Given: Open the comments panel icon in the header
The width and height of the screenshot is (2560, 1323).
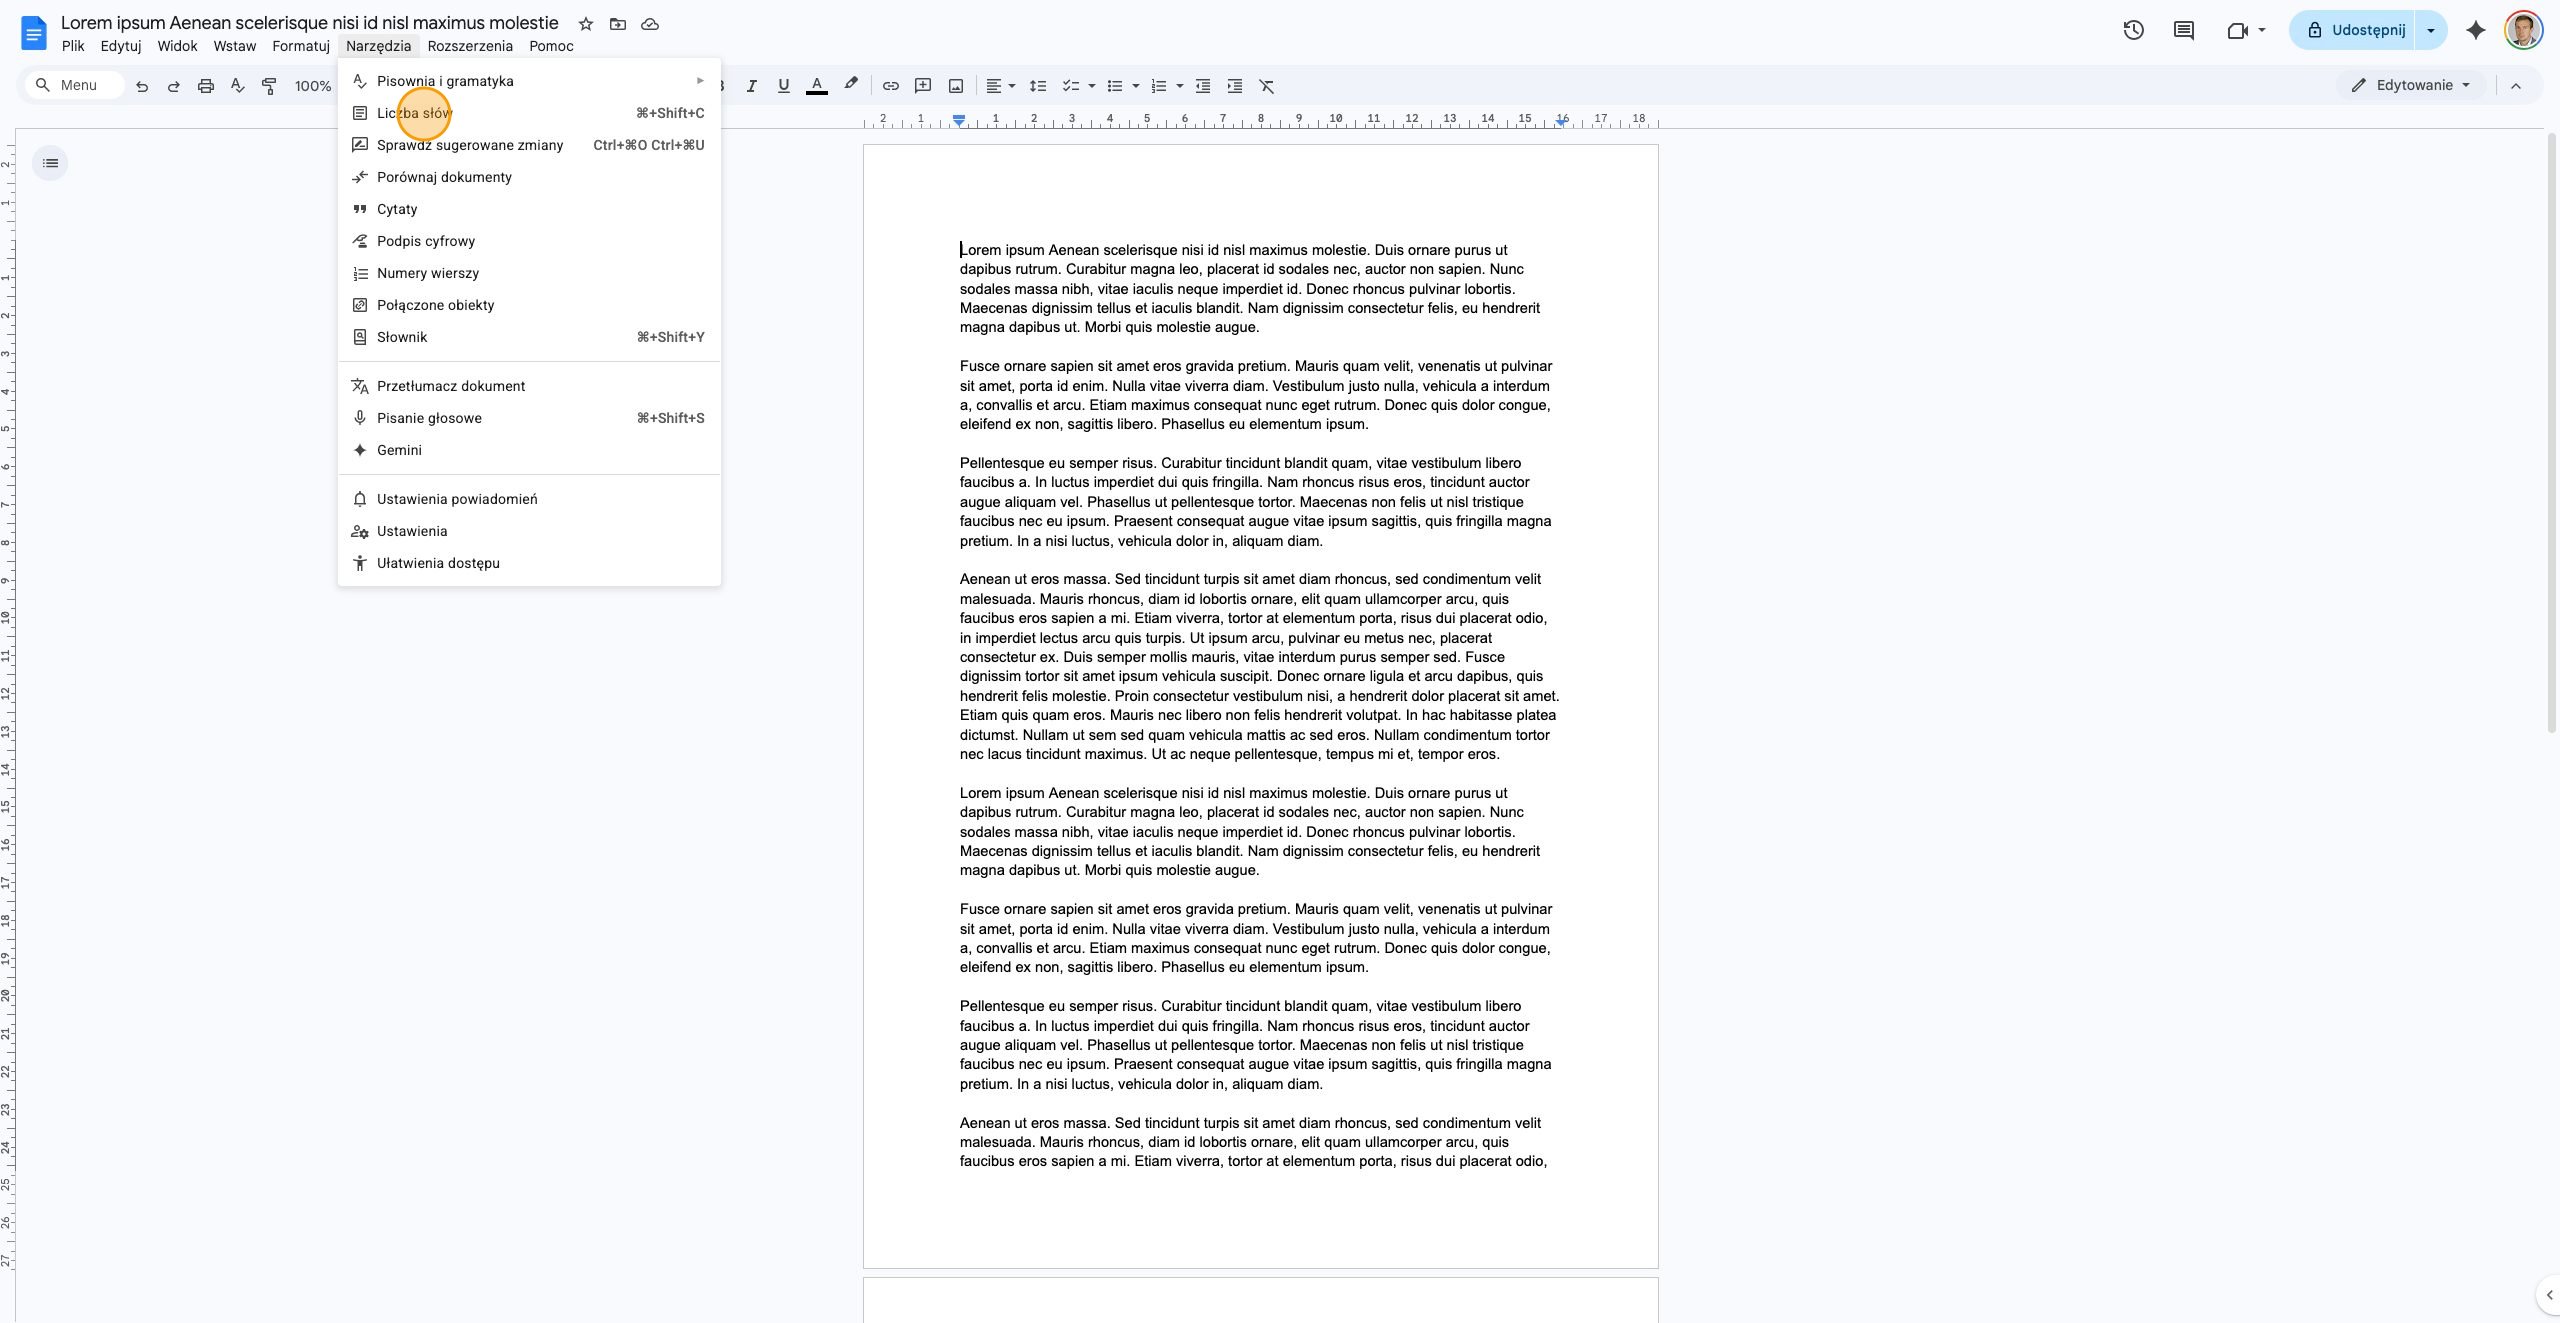Looking at the screenshot, I should (x=2184, y=30).
